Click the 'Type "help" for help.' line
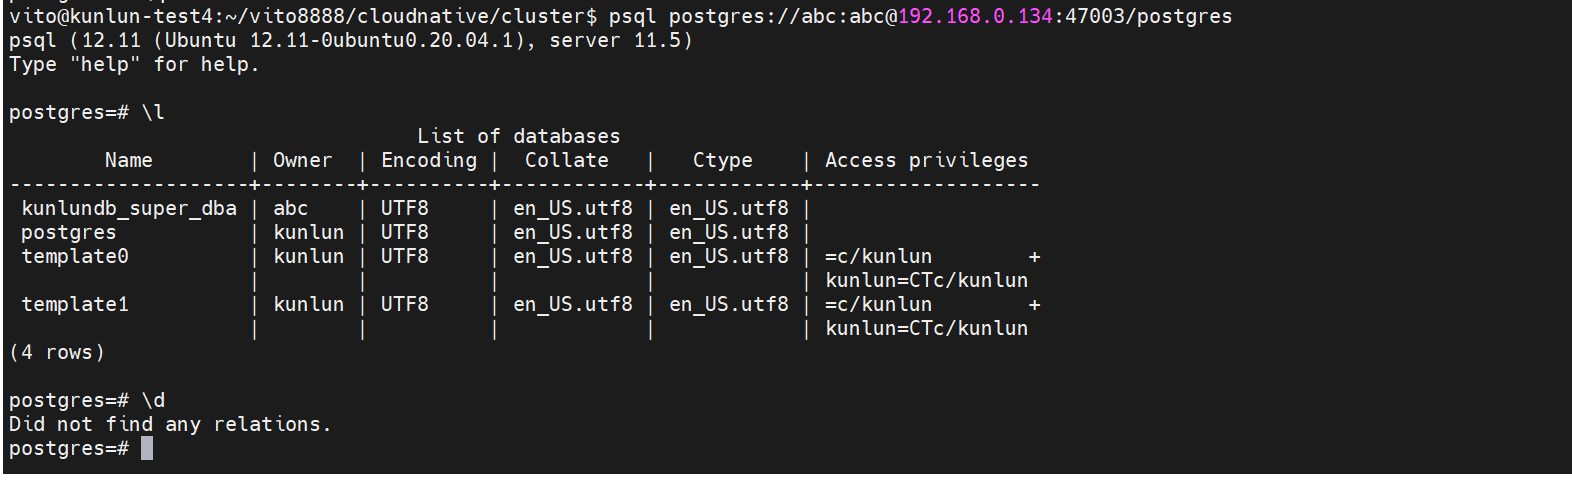This screenshot has width=1572, height=480. [x=134, y=64]
